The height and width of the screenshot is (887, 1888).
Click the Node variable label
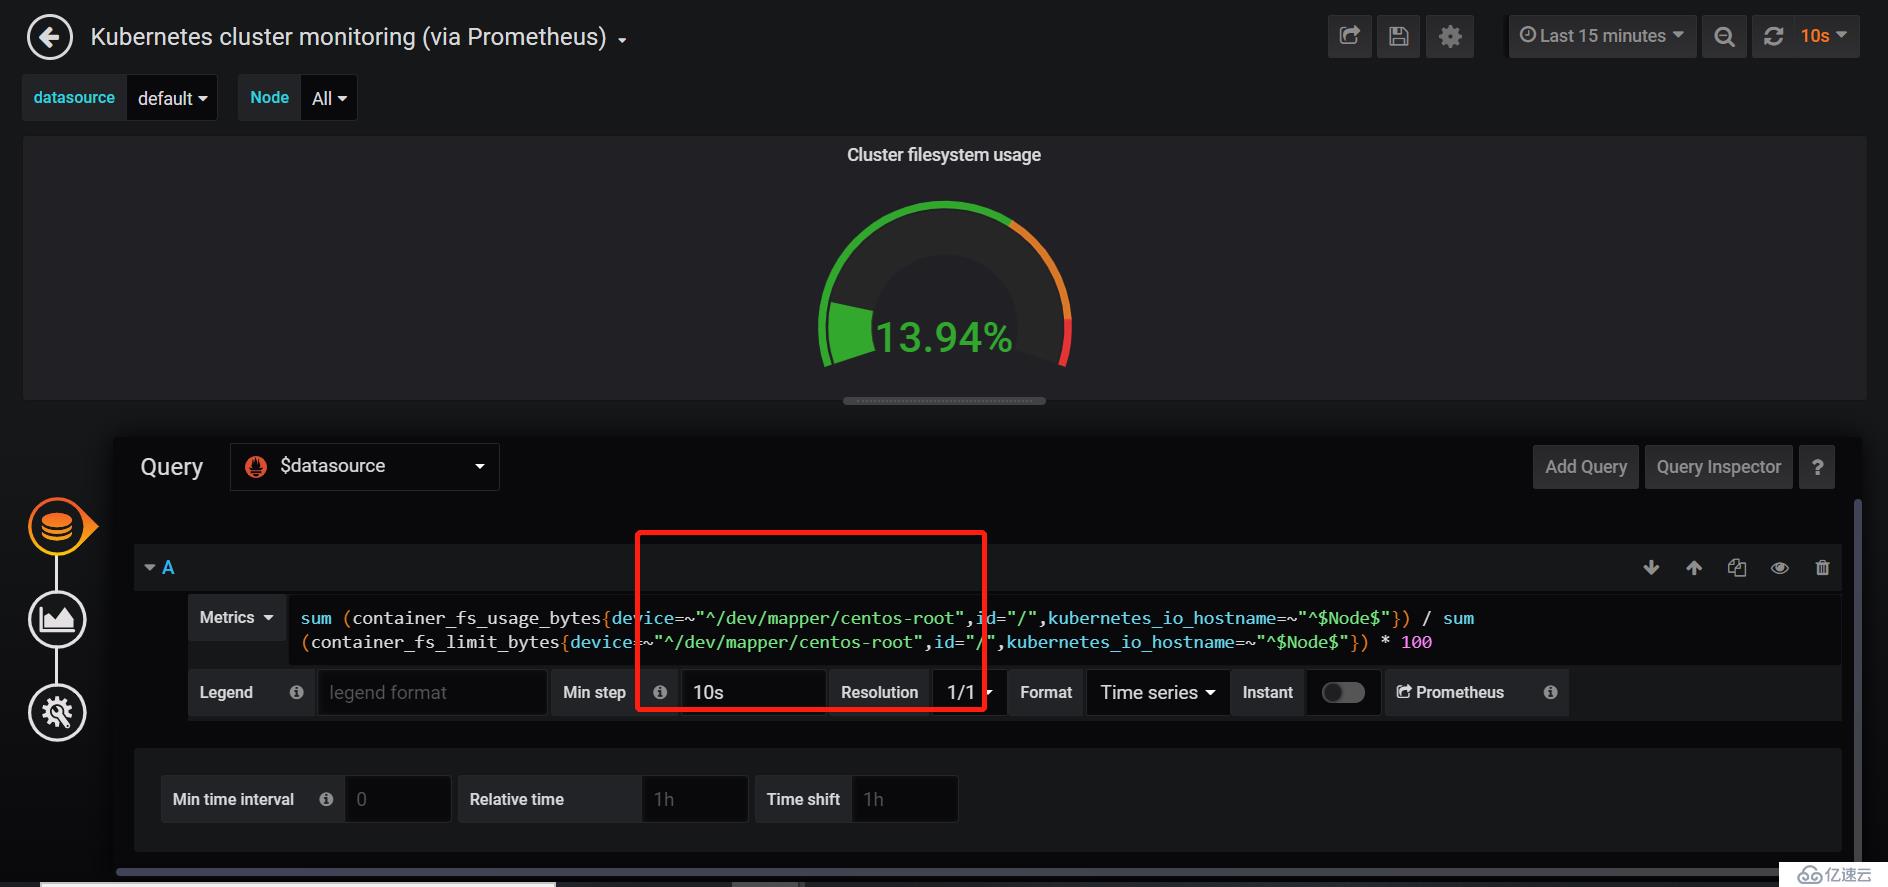[x=269, y=98]
